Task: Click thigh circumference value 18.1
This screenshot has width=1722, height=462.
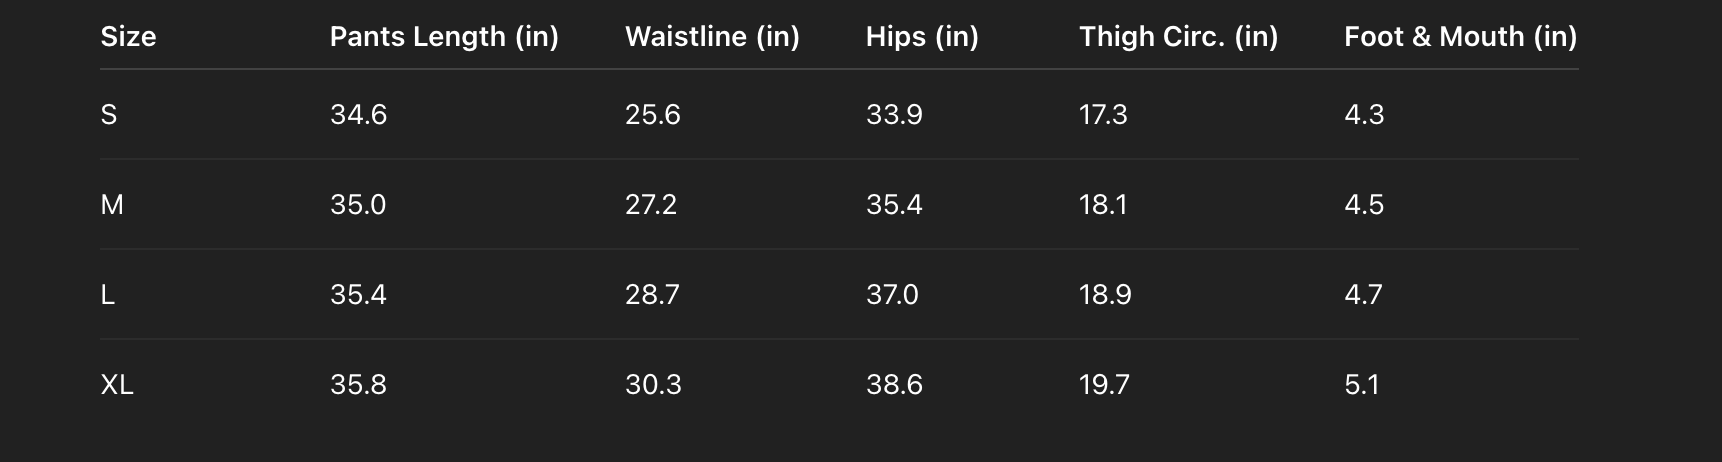Action: click(x=1103, y=205)
